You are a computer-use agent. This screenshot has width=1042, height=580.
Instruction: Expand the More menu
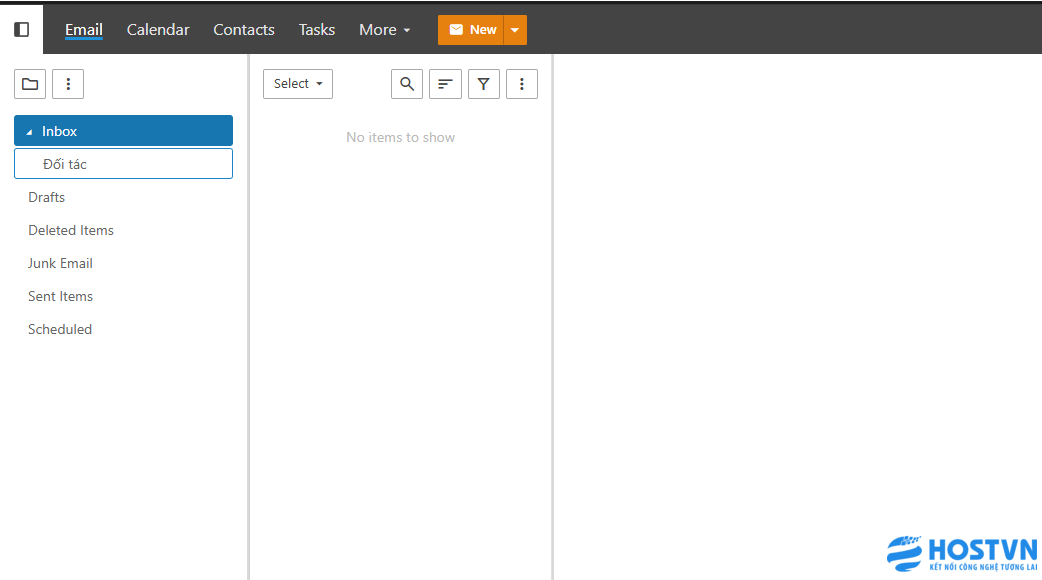click(x=384, y=30)
